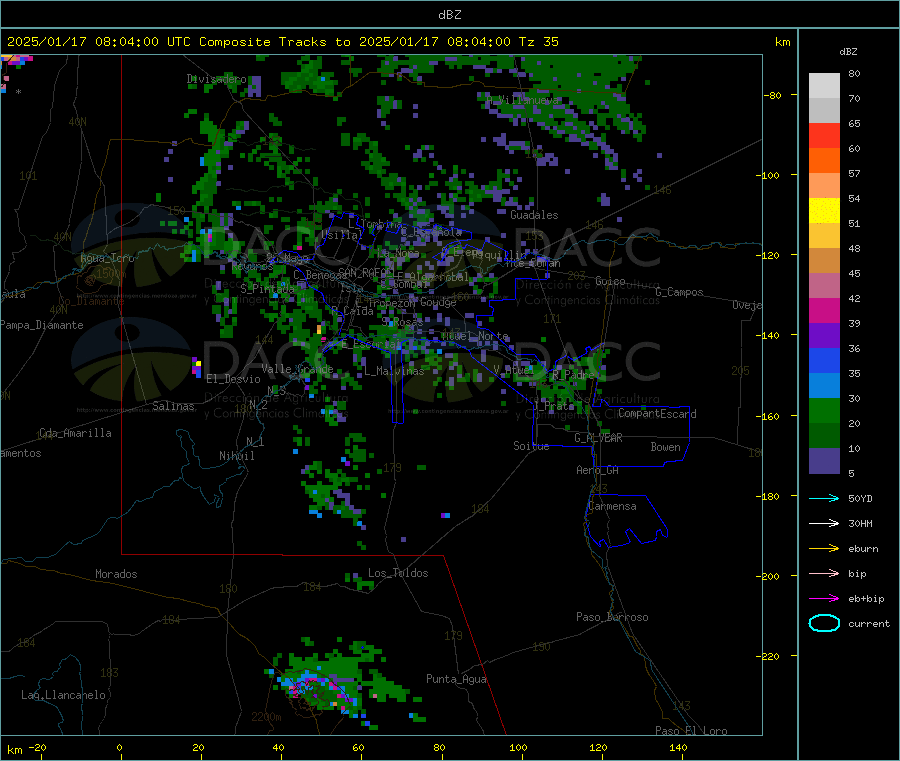Click the 60 tick on bottom axis

tap(358, 747)
